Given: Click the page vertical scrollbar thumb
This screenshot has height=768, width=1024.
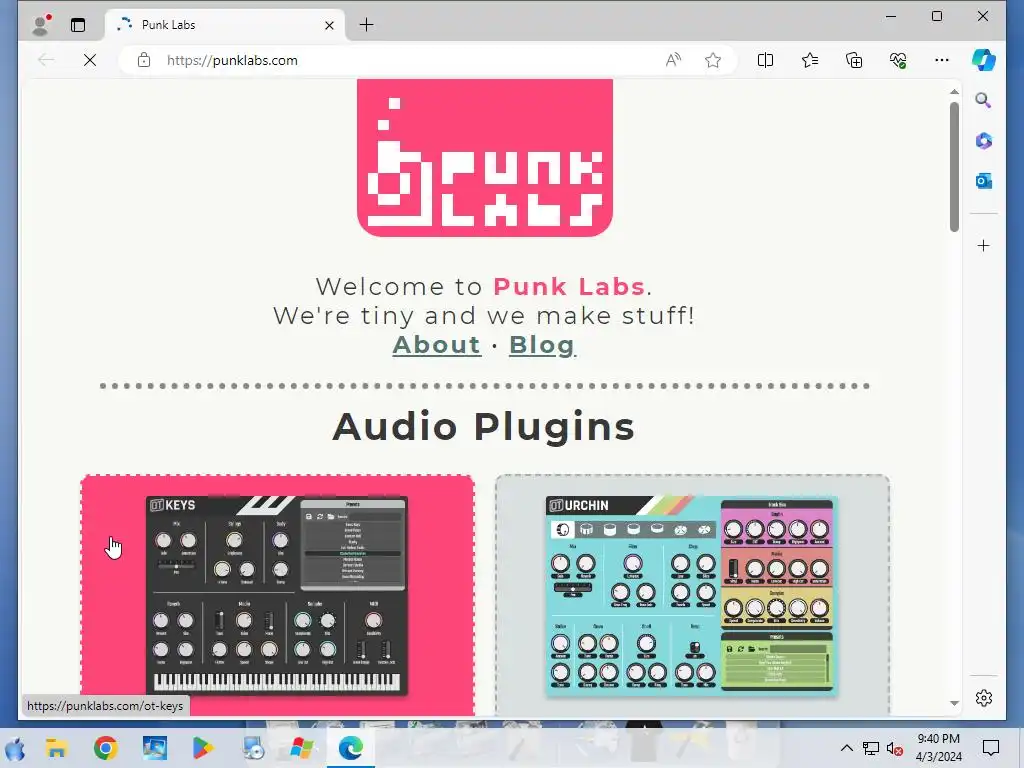Looking at the screenshot, I should click(x=954, y=167).
